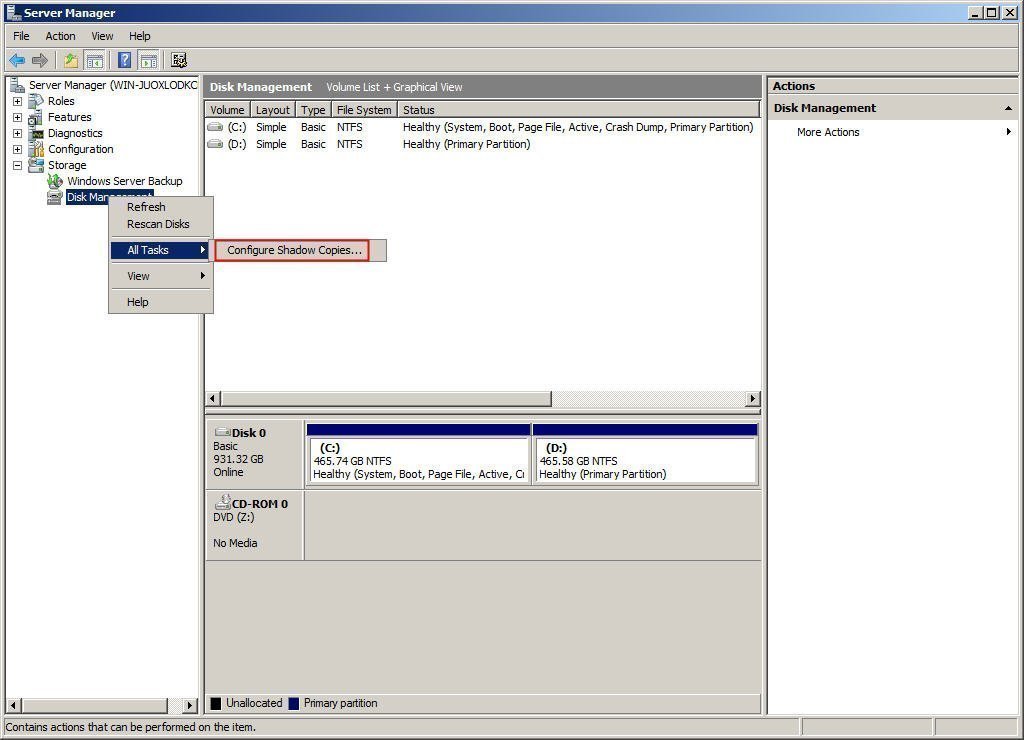
Task: Click the volume list scrollbar left arrow
Action: tap(213, 398)
